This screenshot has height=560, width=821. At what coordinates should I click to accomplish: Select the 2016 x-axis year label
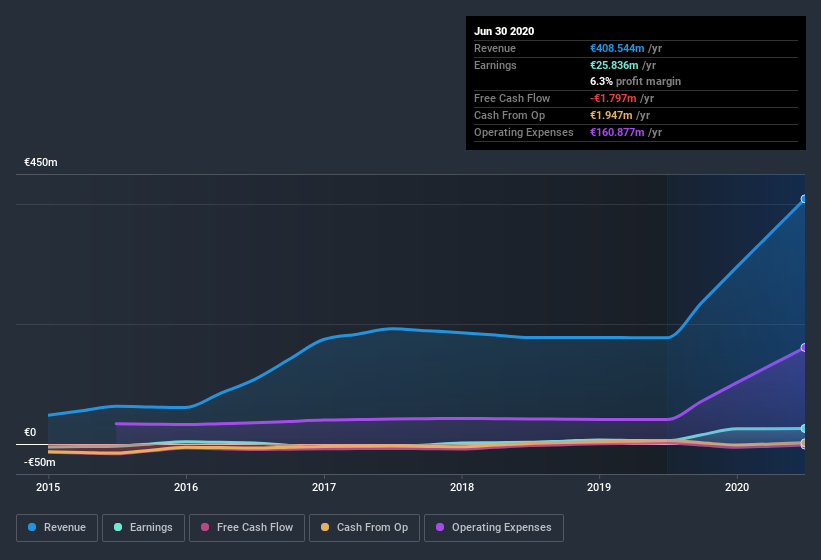[186, 488]
